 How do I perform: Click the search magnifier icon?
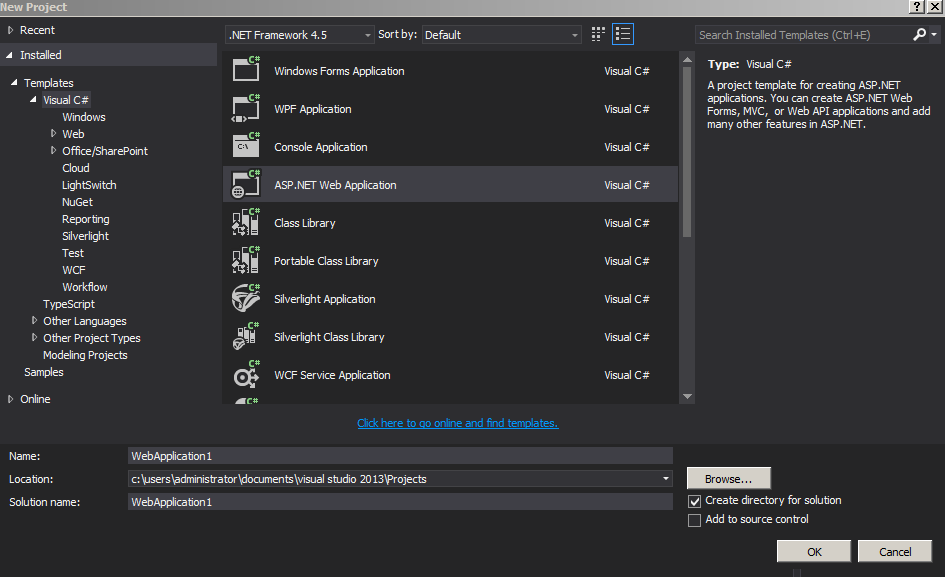(920, 34)
